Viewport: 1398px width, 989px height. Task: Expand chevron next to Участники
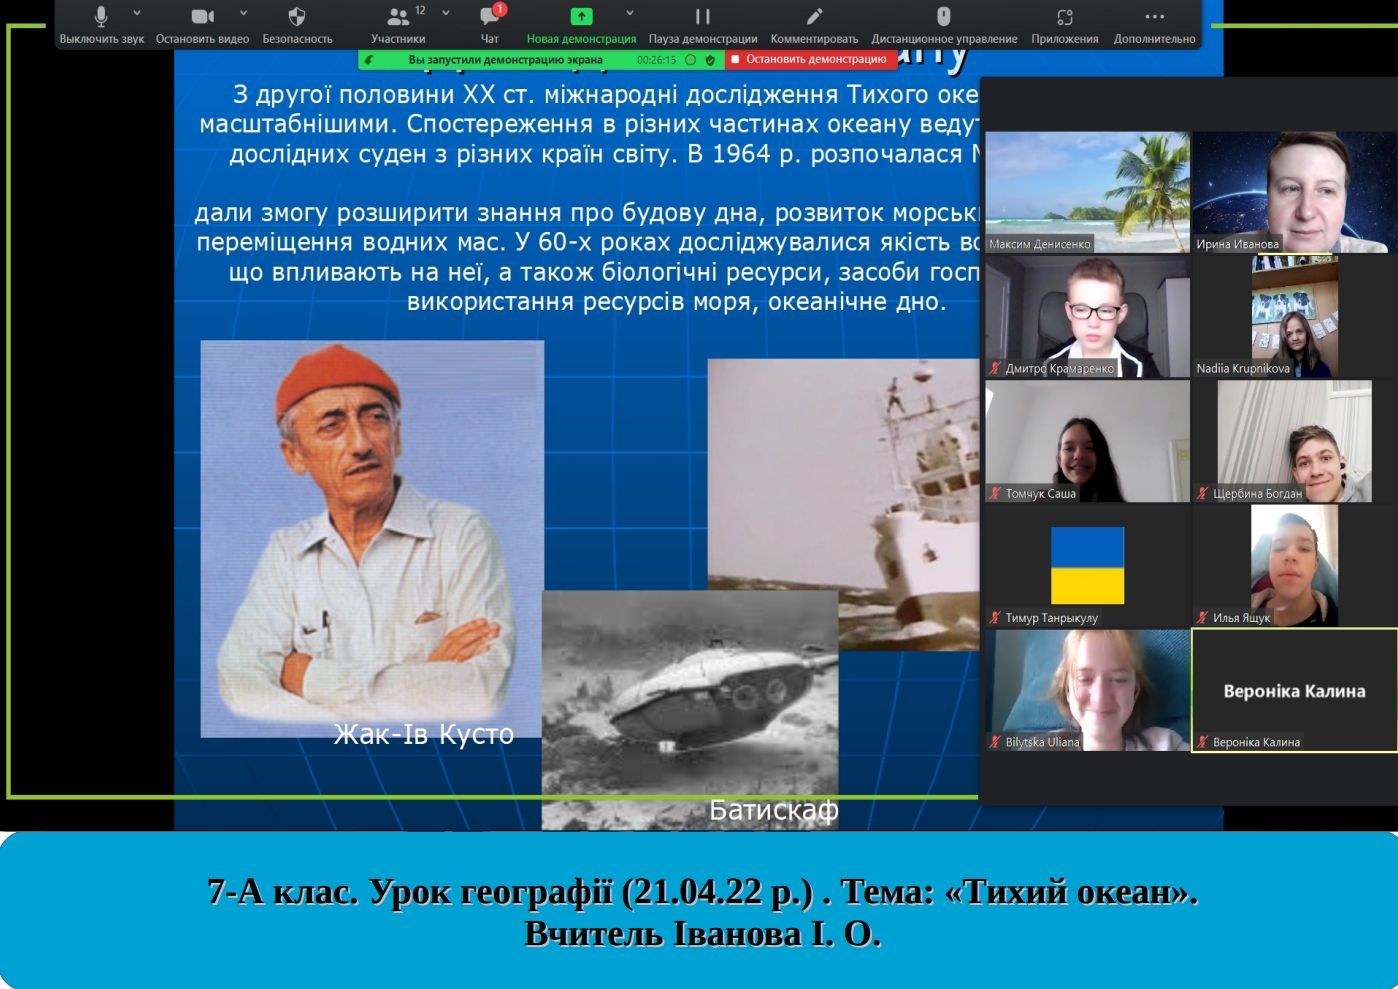tap(445, 14)
